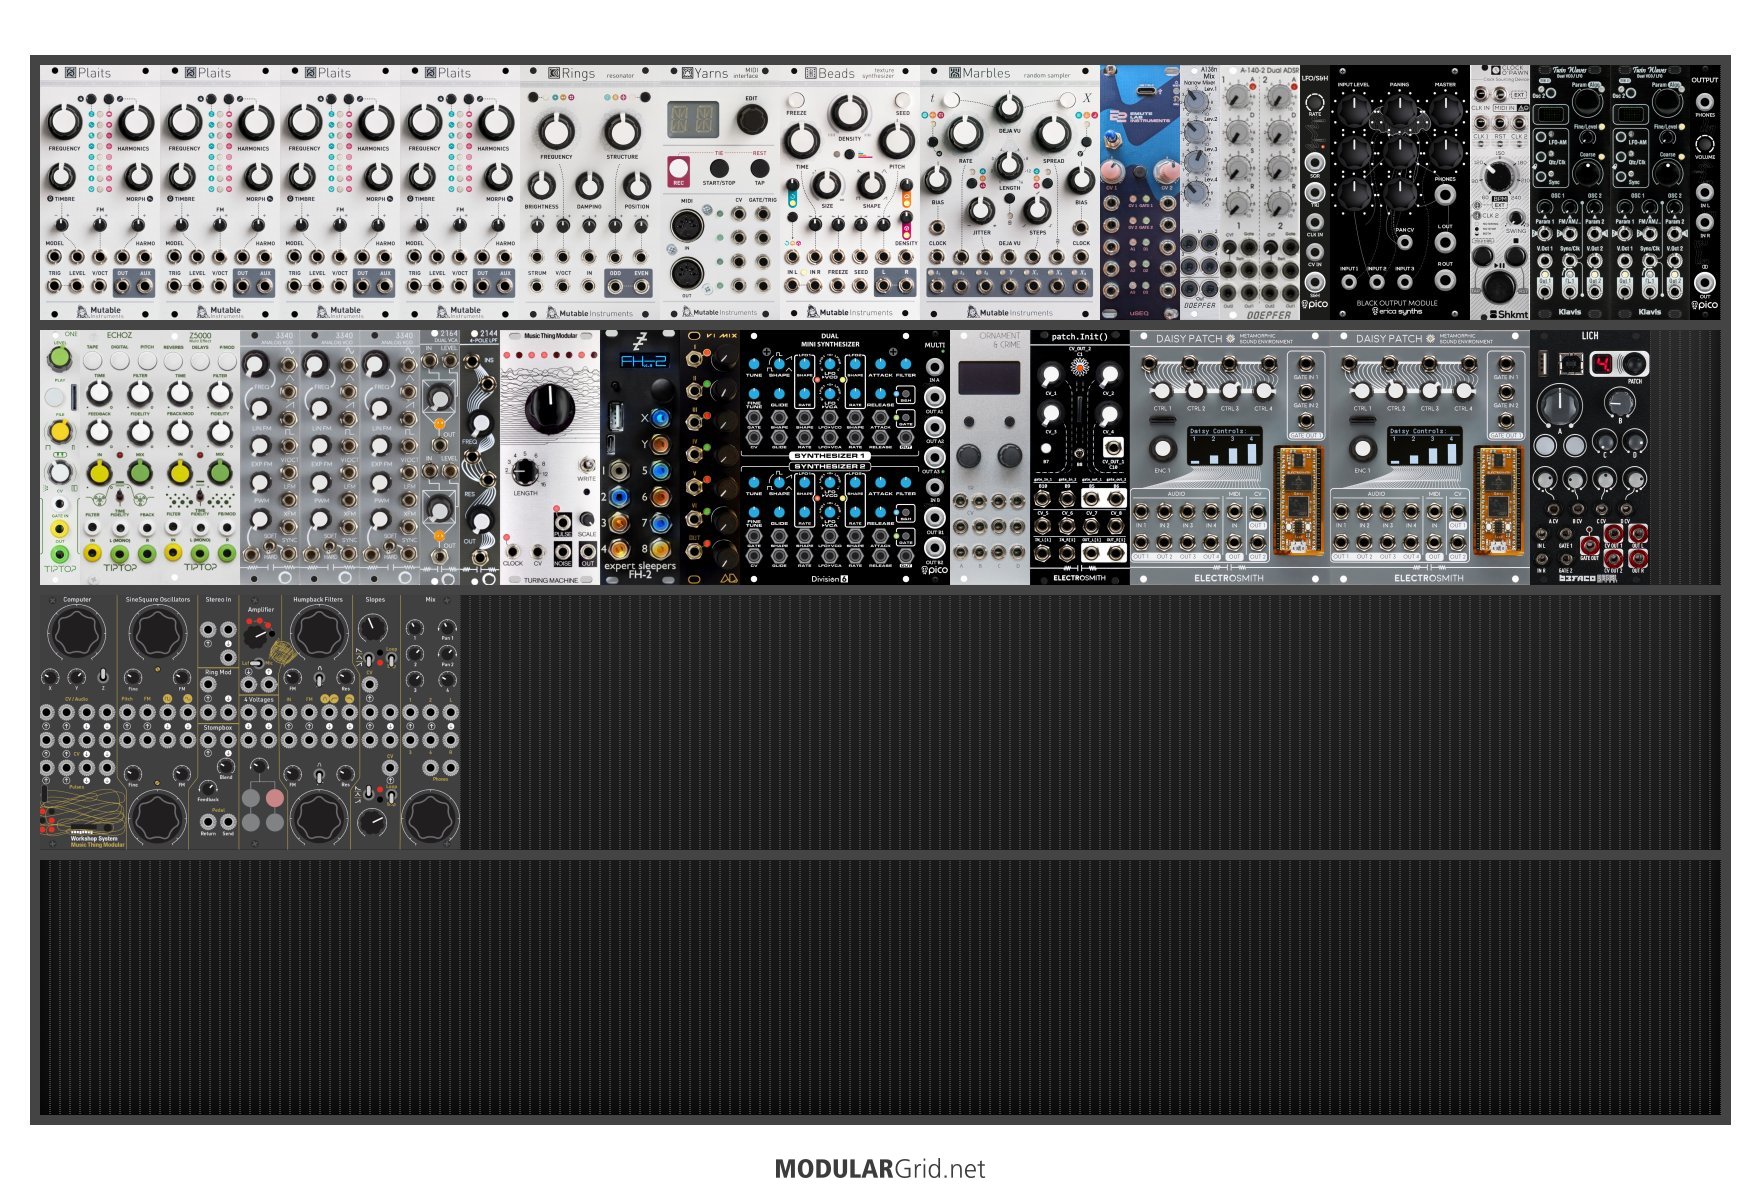The image size is (1761, 1190).
Task: Click the LENGTH knob on Turing Machine
Action: click(525, 472)
